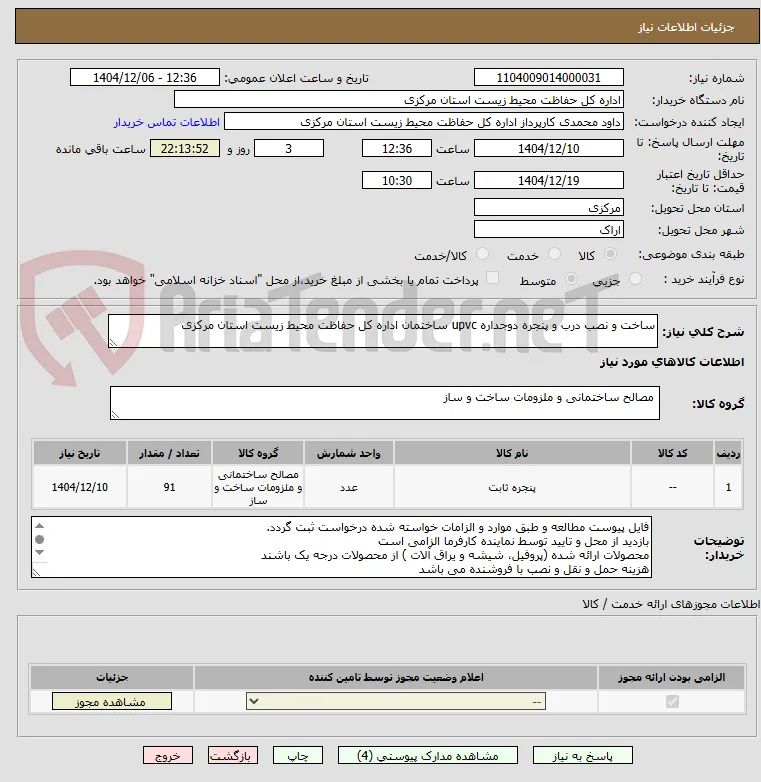Click the شهر محل تحویل field اراک
This screenshot has width=761, height=782.
pos(549,229)
